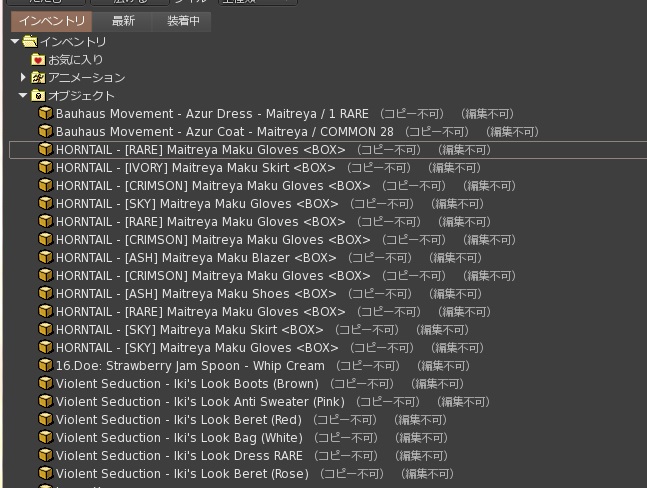This screenshot has height=488, width=647.
Task: Collapse the root インベントリ folder arrow
Action: tap(15, 42)
